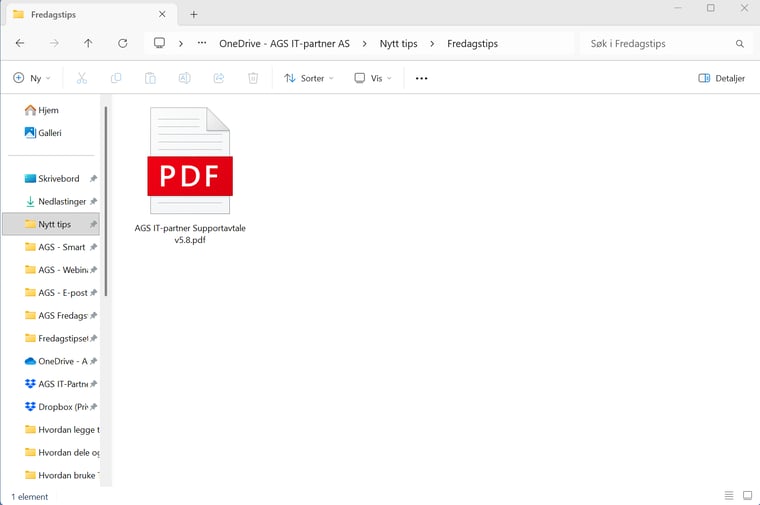Click Nytt tips in the breadcrumb path
The height and width of the screenshot is (505, 760).
tap(398, 44)
